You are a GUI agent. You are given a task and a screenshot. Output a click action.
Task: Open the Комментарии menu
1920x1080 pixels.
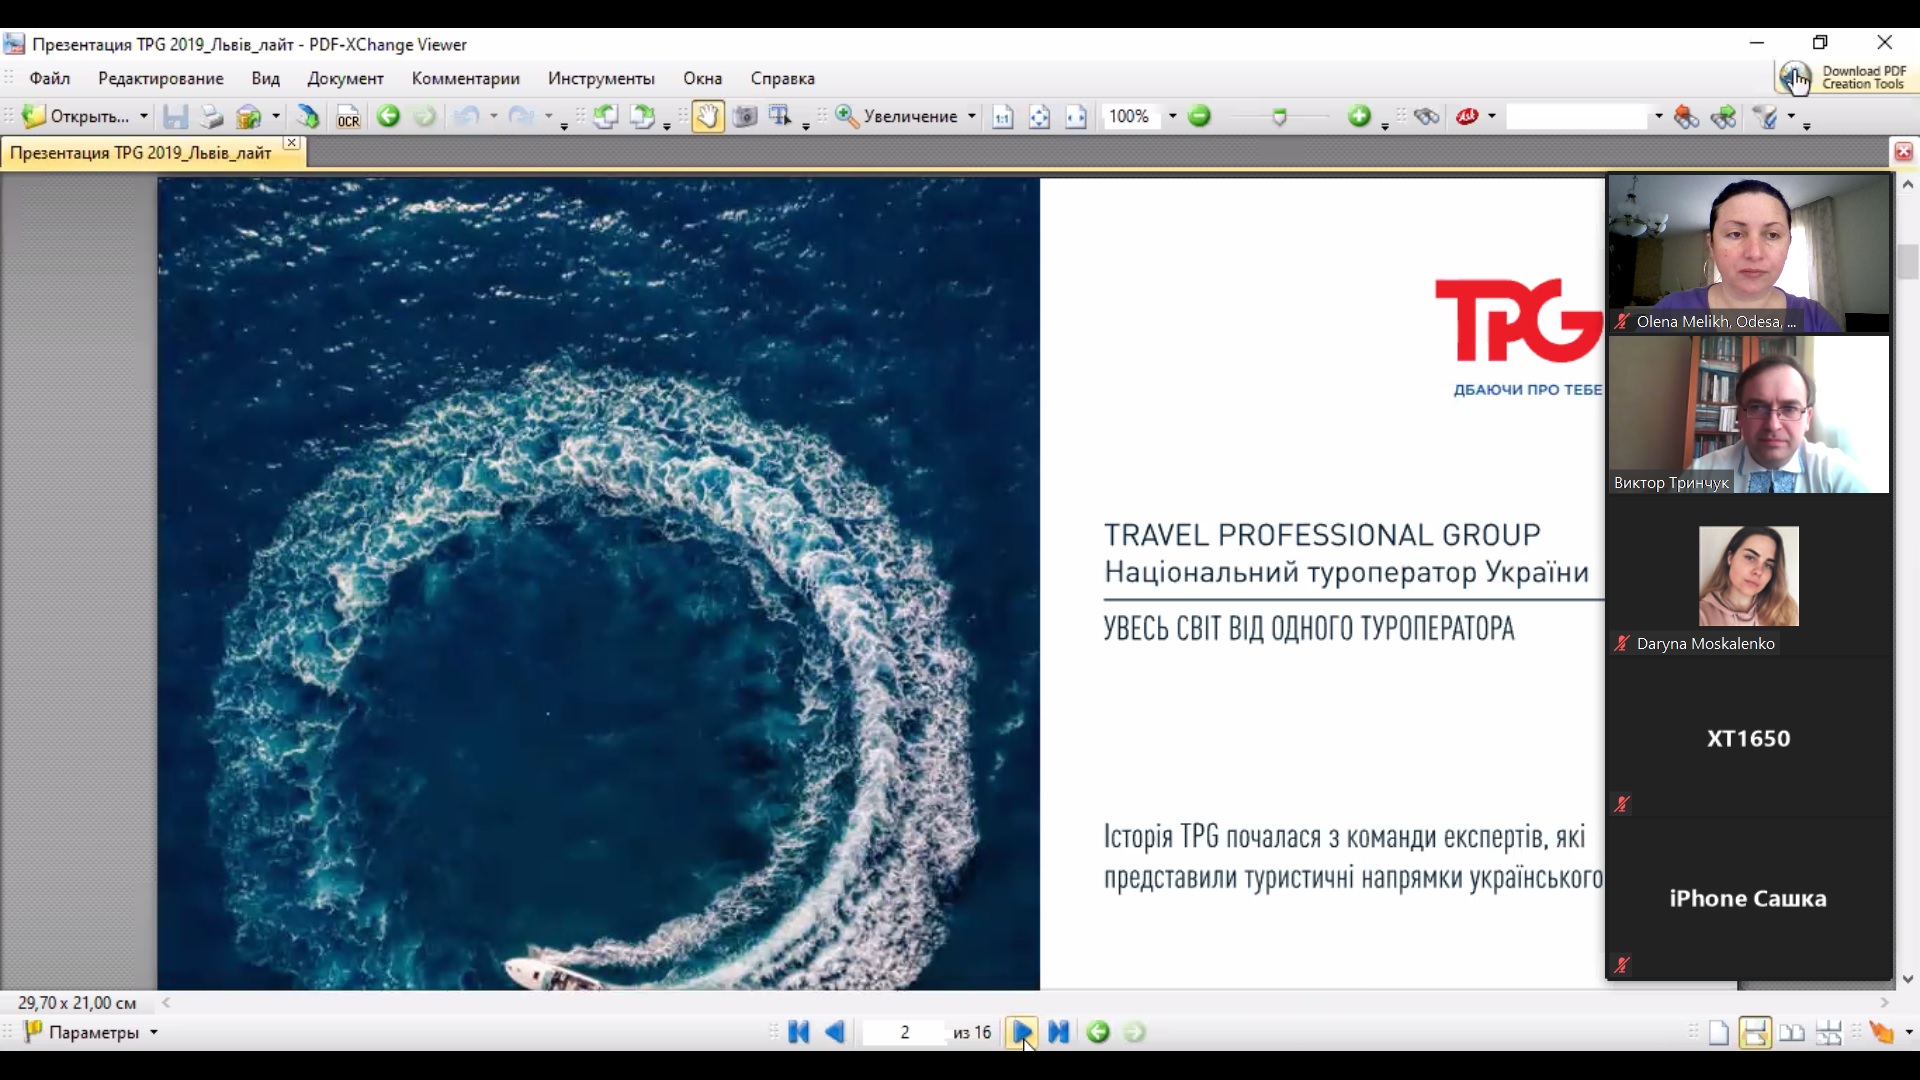[466, 78]
